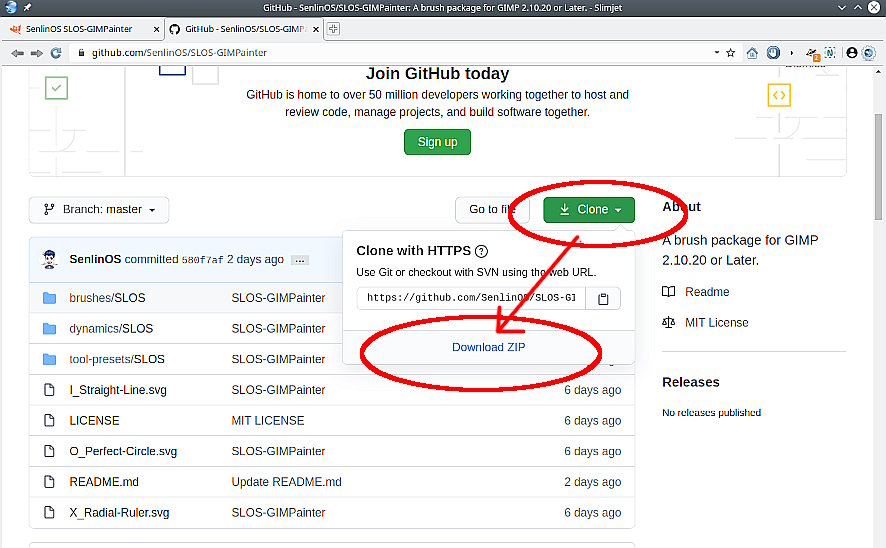Screen dimensions: 886x548
Task: Click the book icon next to Readme
Action: pos(668,292)
